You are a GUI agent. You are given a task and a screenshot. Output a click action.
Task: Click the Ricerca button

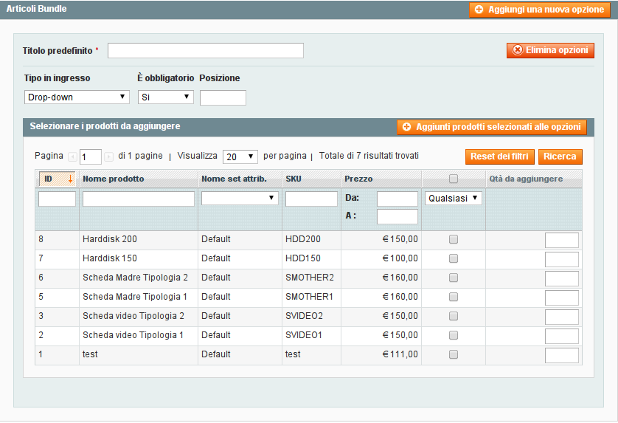coord(560,157)
